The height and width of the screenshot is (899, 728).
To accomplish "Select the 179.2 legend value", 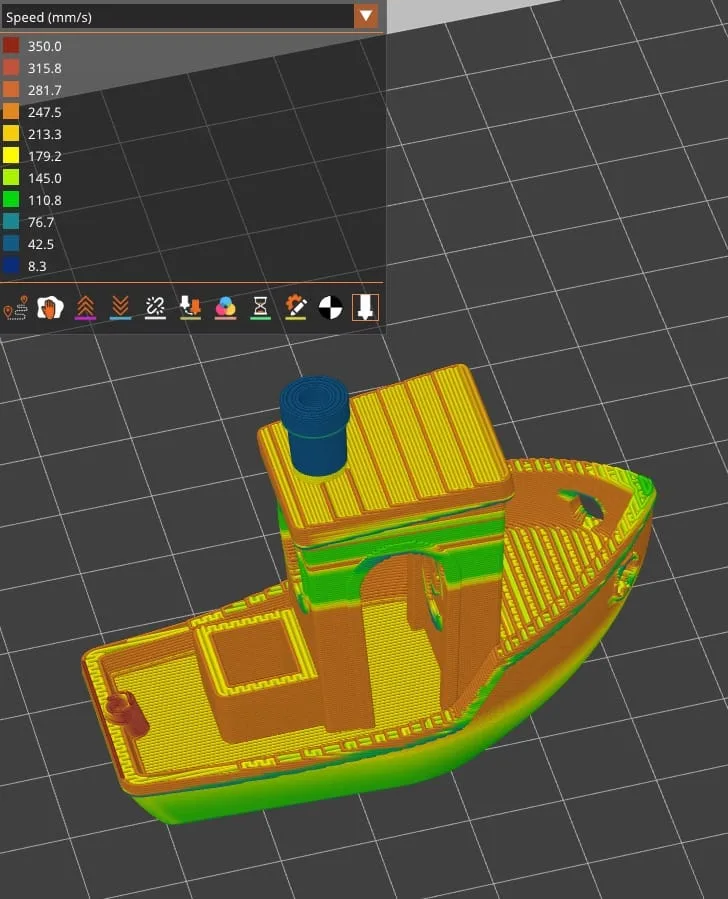I will click(45, 156).
